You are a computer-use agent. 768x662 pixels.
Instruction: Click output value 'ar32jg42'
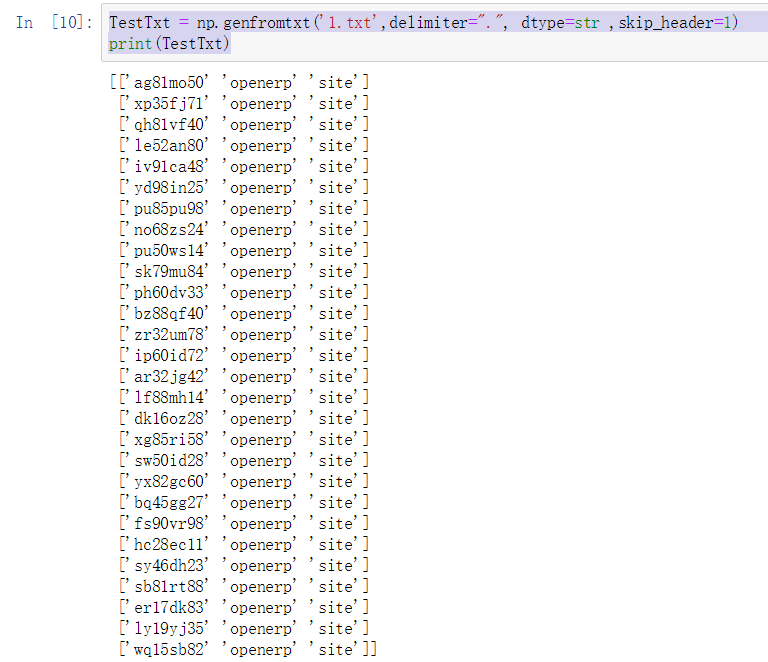169,377
